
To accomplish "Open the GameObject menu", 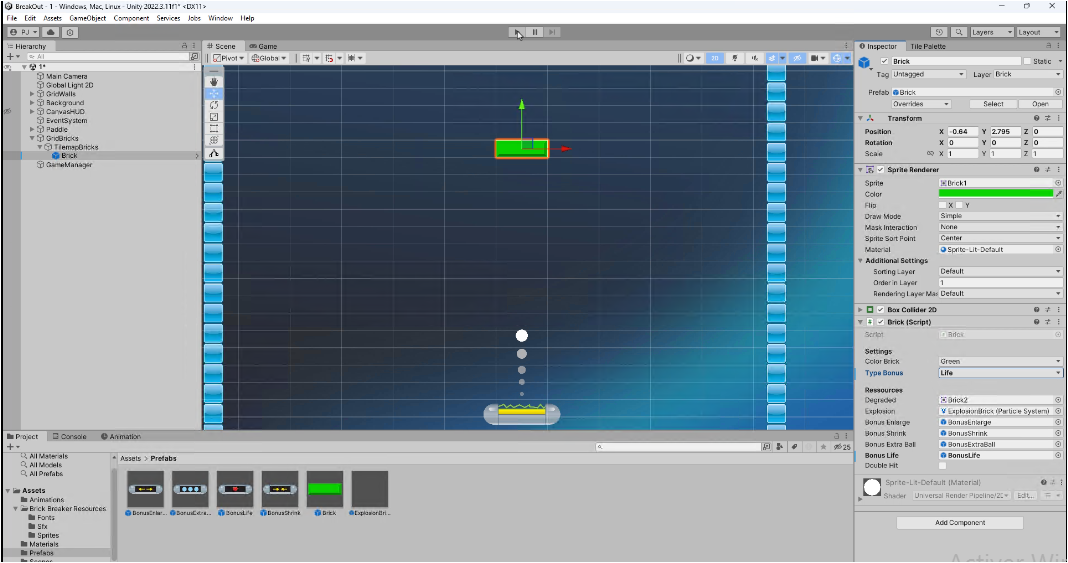I will click(x=88, y=18).
